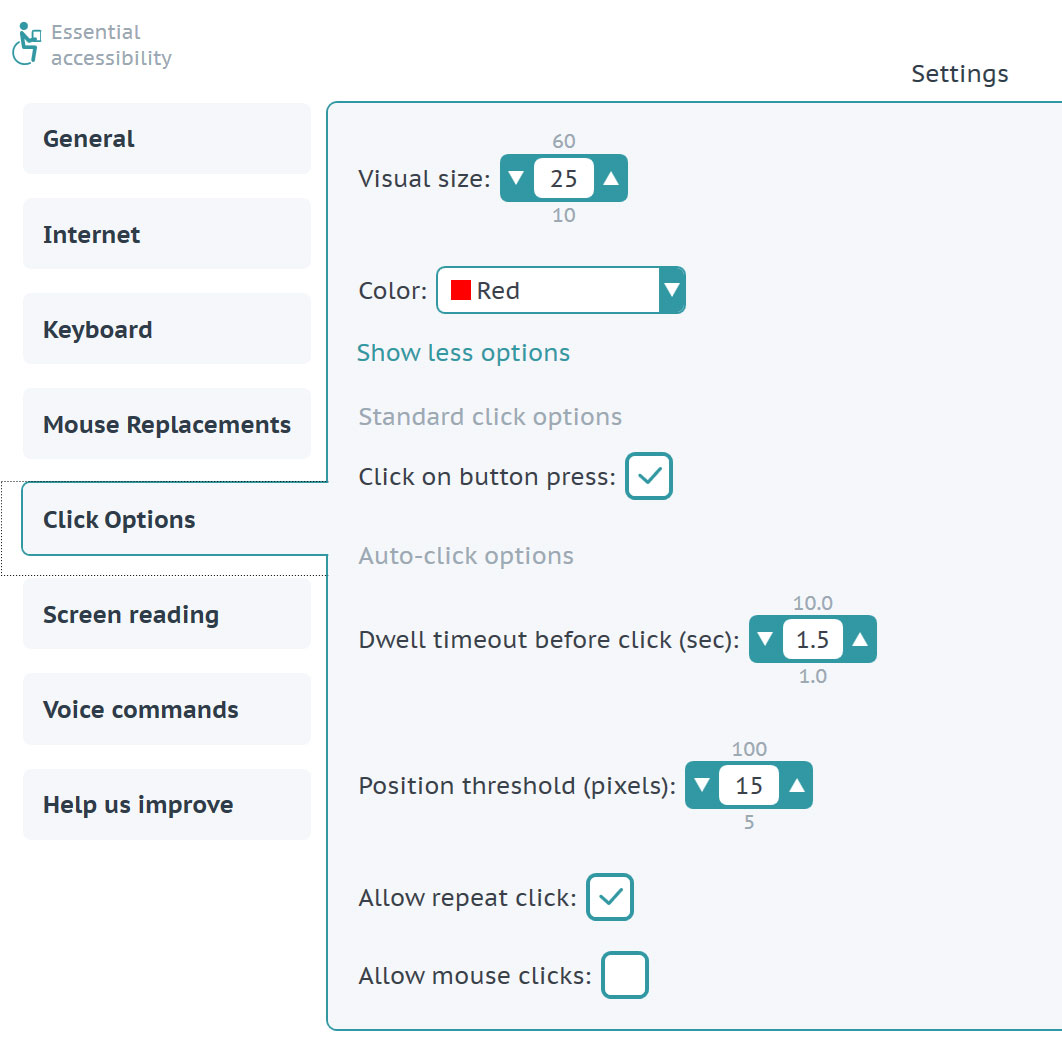The width and height of the screenshot is (1062, 1037).
Task: Enable Allow mouse clicks checkbox
Action: [625, 975]
